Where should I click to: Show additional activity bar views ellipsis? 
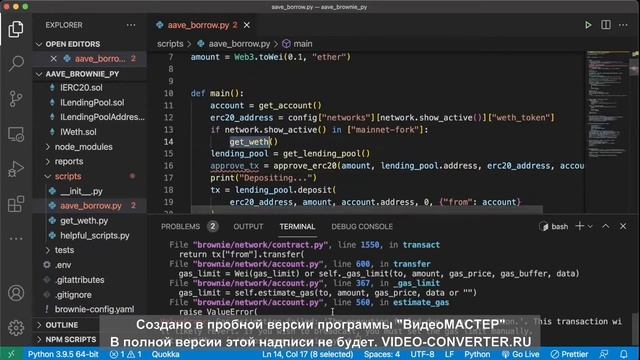point(16,238)
